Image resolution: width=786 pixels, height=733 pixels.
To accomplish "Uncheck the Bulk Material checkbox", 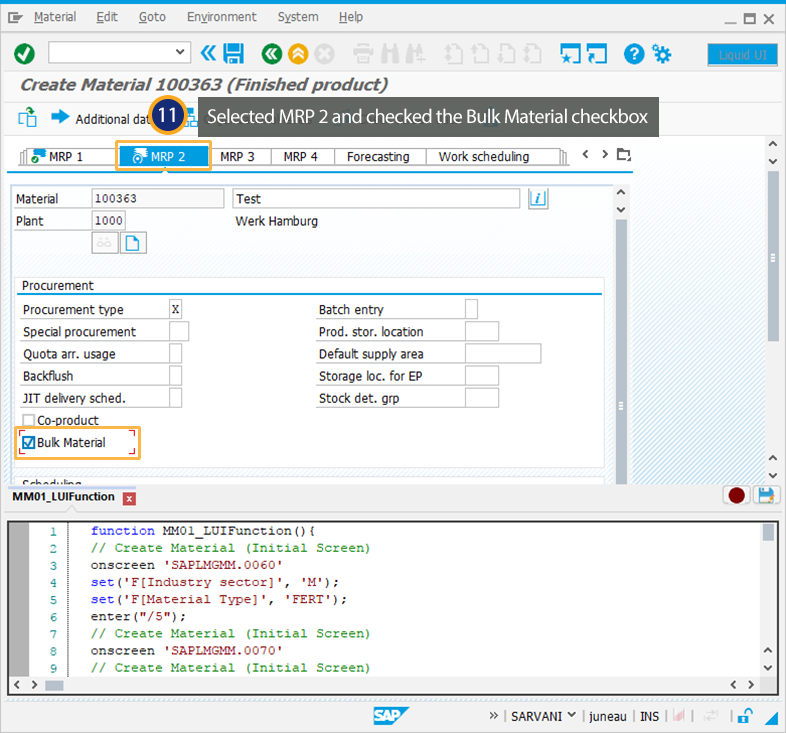I will 29,442.
